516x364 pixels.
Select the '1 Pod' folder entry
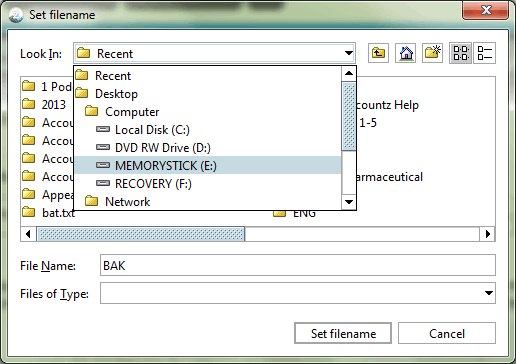coord(47,87)
